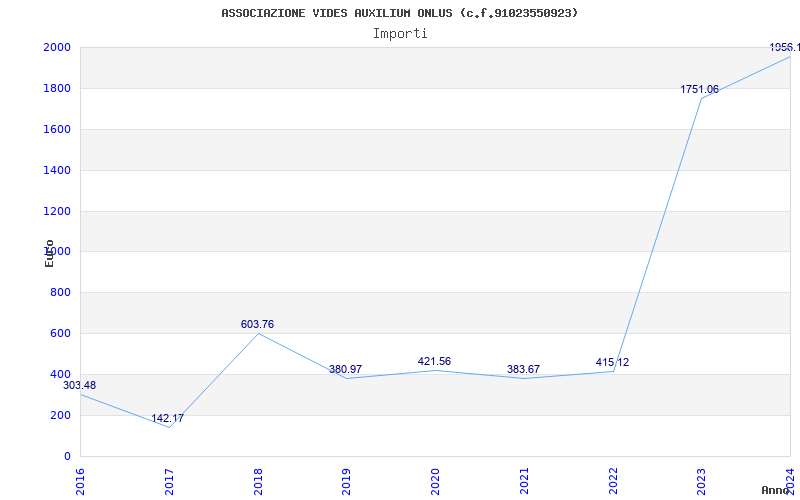Image resolution: width=800 pixels, height=500 pixels.
Task: Click the 1600 y-axis tick label
Action: (57, 130)
